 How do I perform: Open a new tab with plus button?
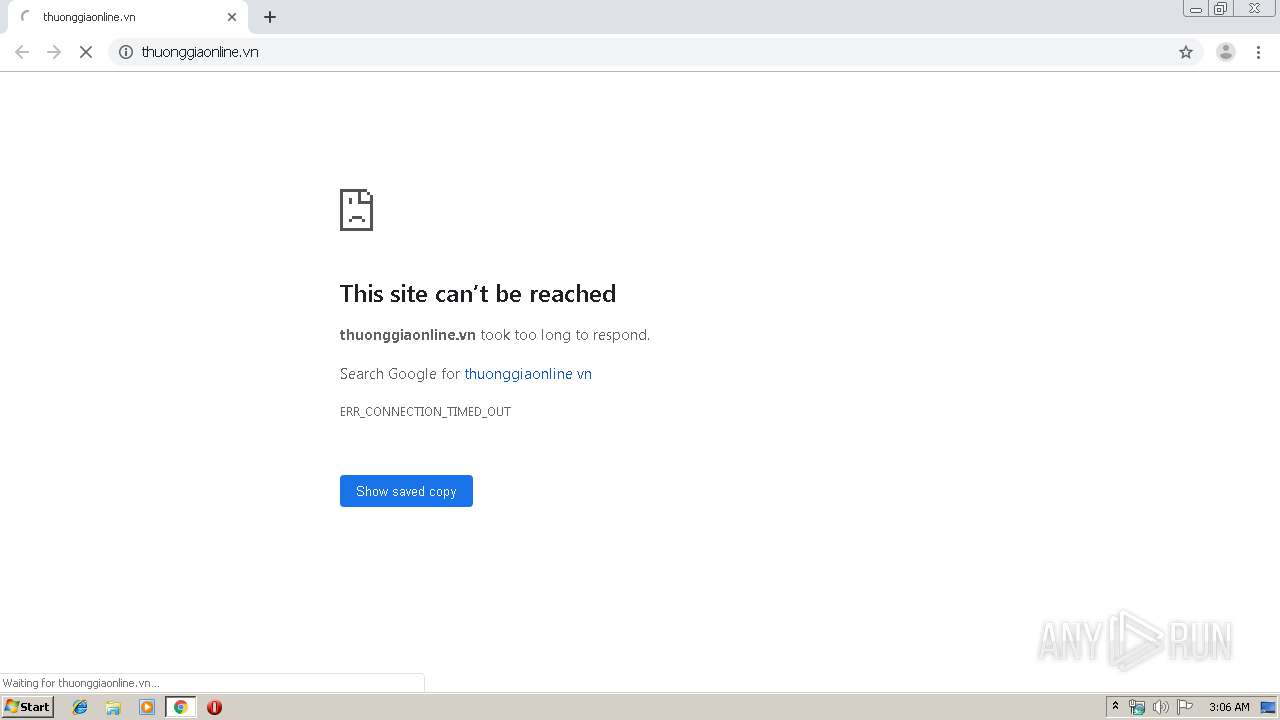(x=270, y=17)
